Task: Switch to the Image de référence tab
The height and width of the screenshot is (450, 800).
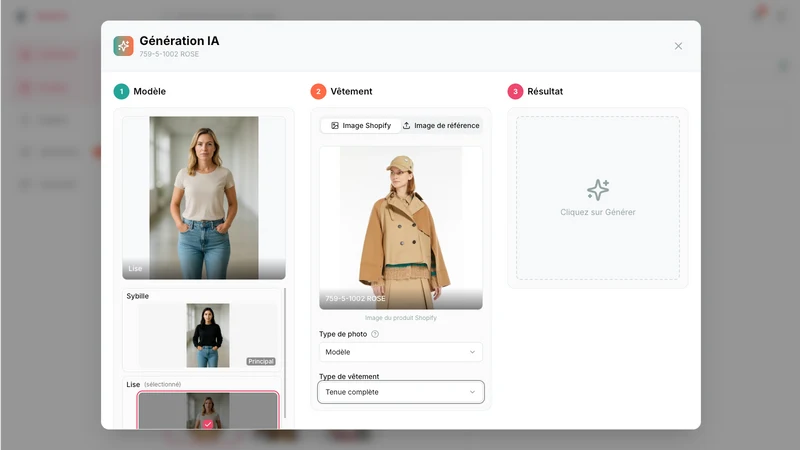Action: 441,126
